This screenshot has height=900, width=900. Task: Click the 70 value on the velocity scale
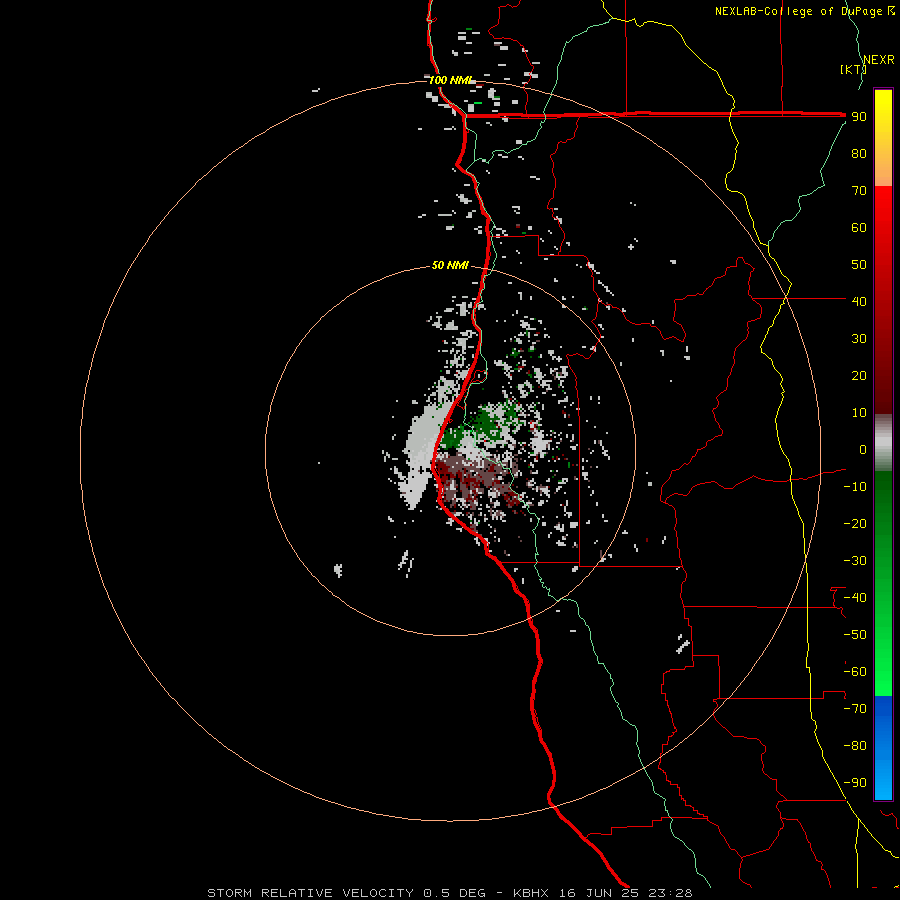click(x=859, y=191)
